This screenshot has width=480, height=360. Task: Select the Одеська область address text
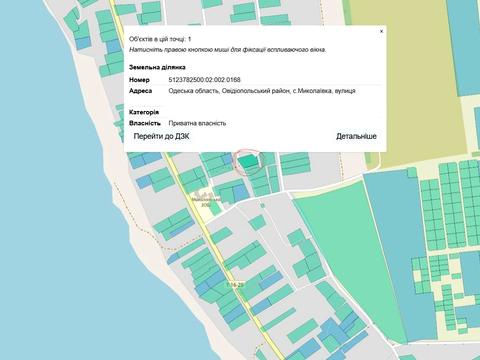pos(262,91)
